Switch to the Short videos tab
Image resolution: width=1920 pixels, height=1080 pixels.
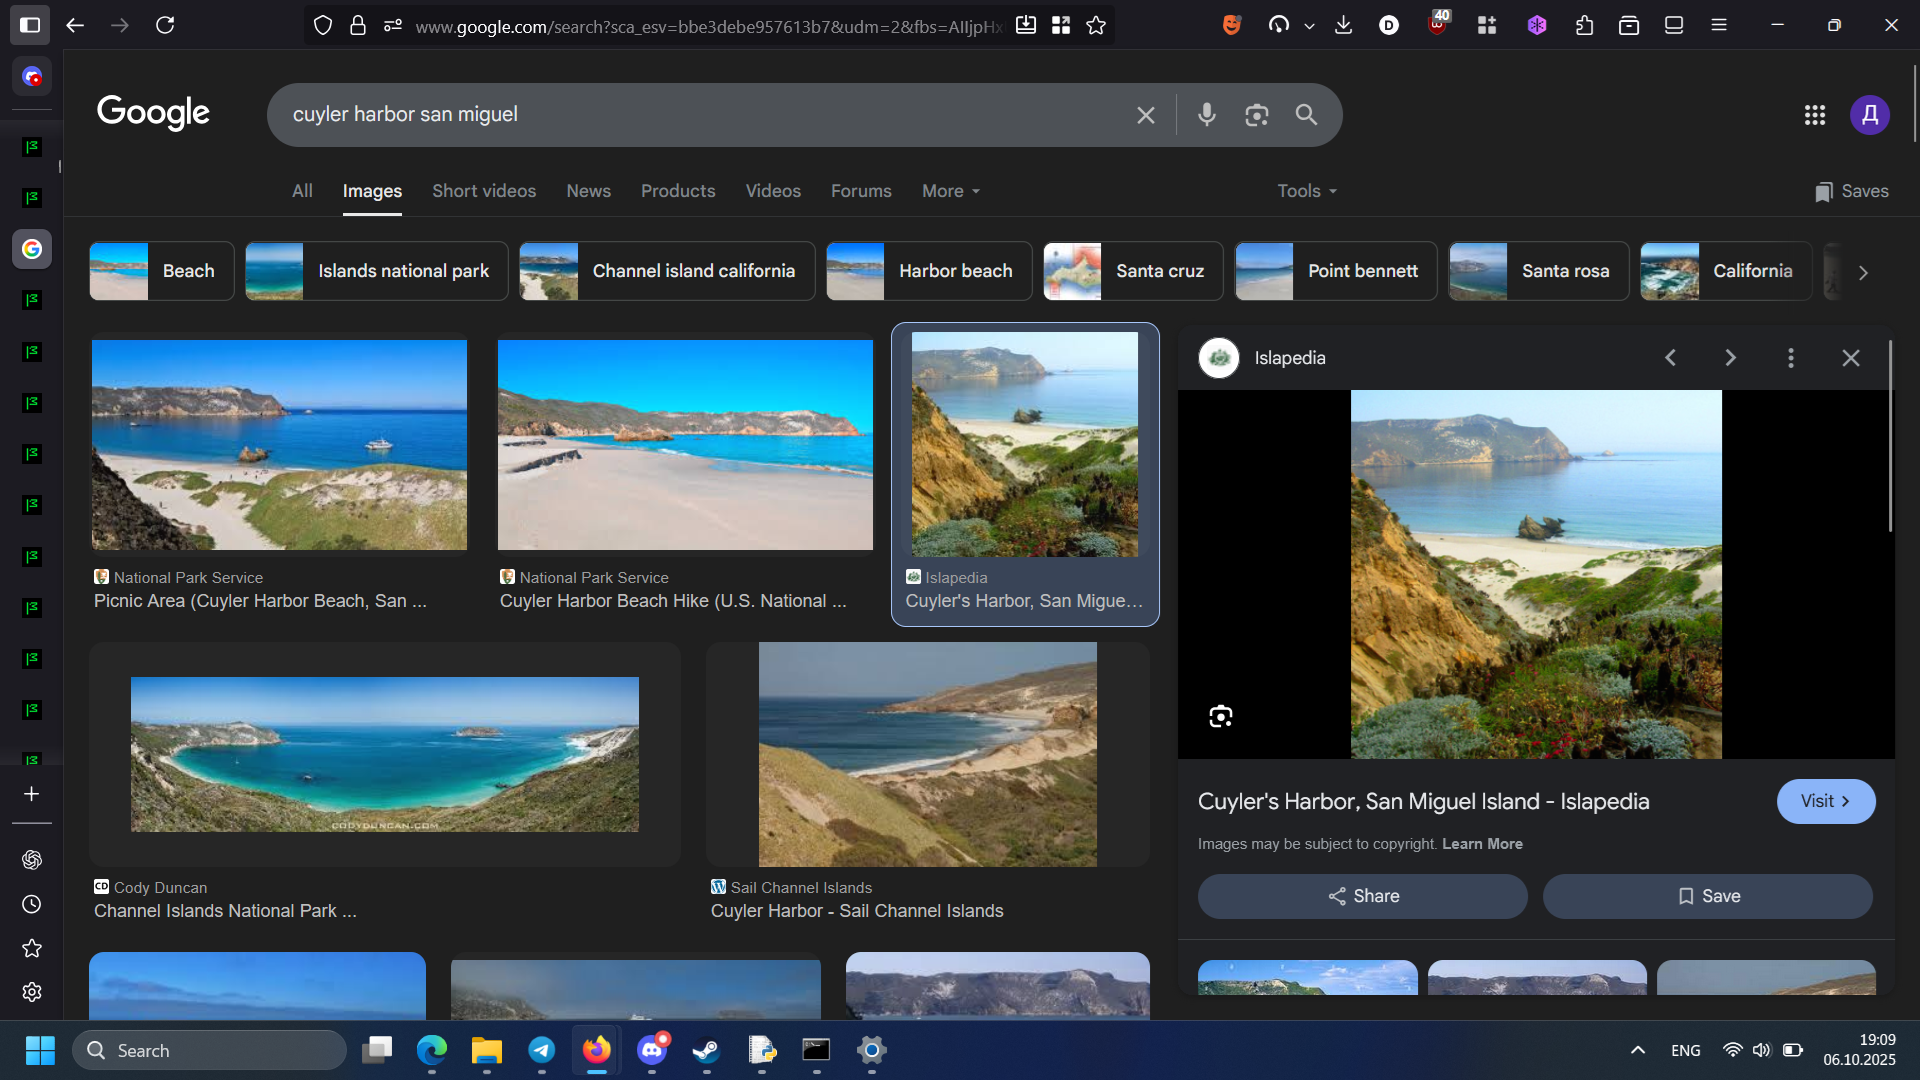coord(484,191)
